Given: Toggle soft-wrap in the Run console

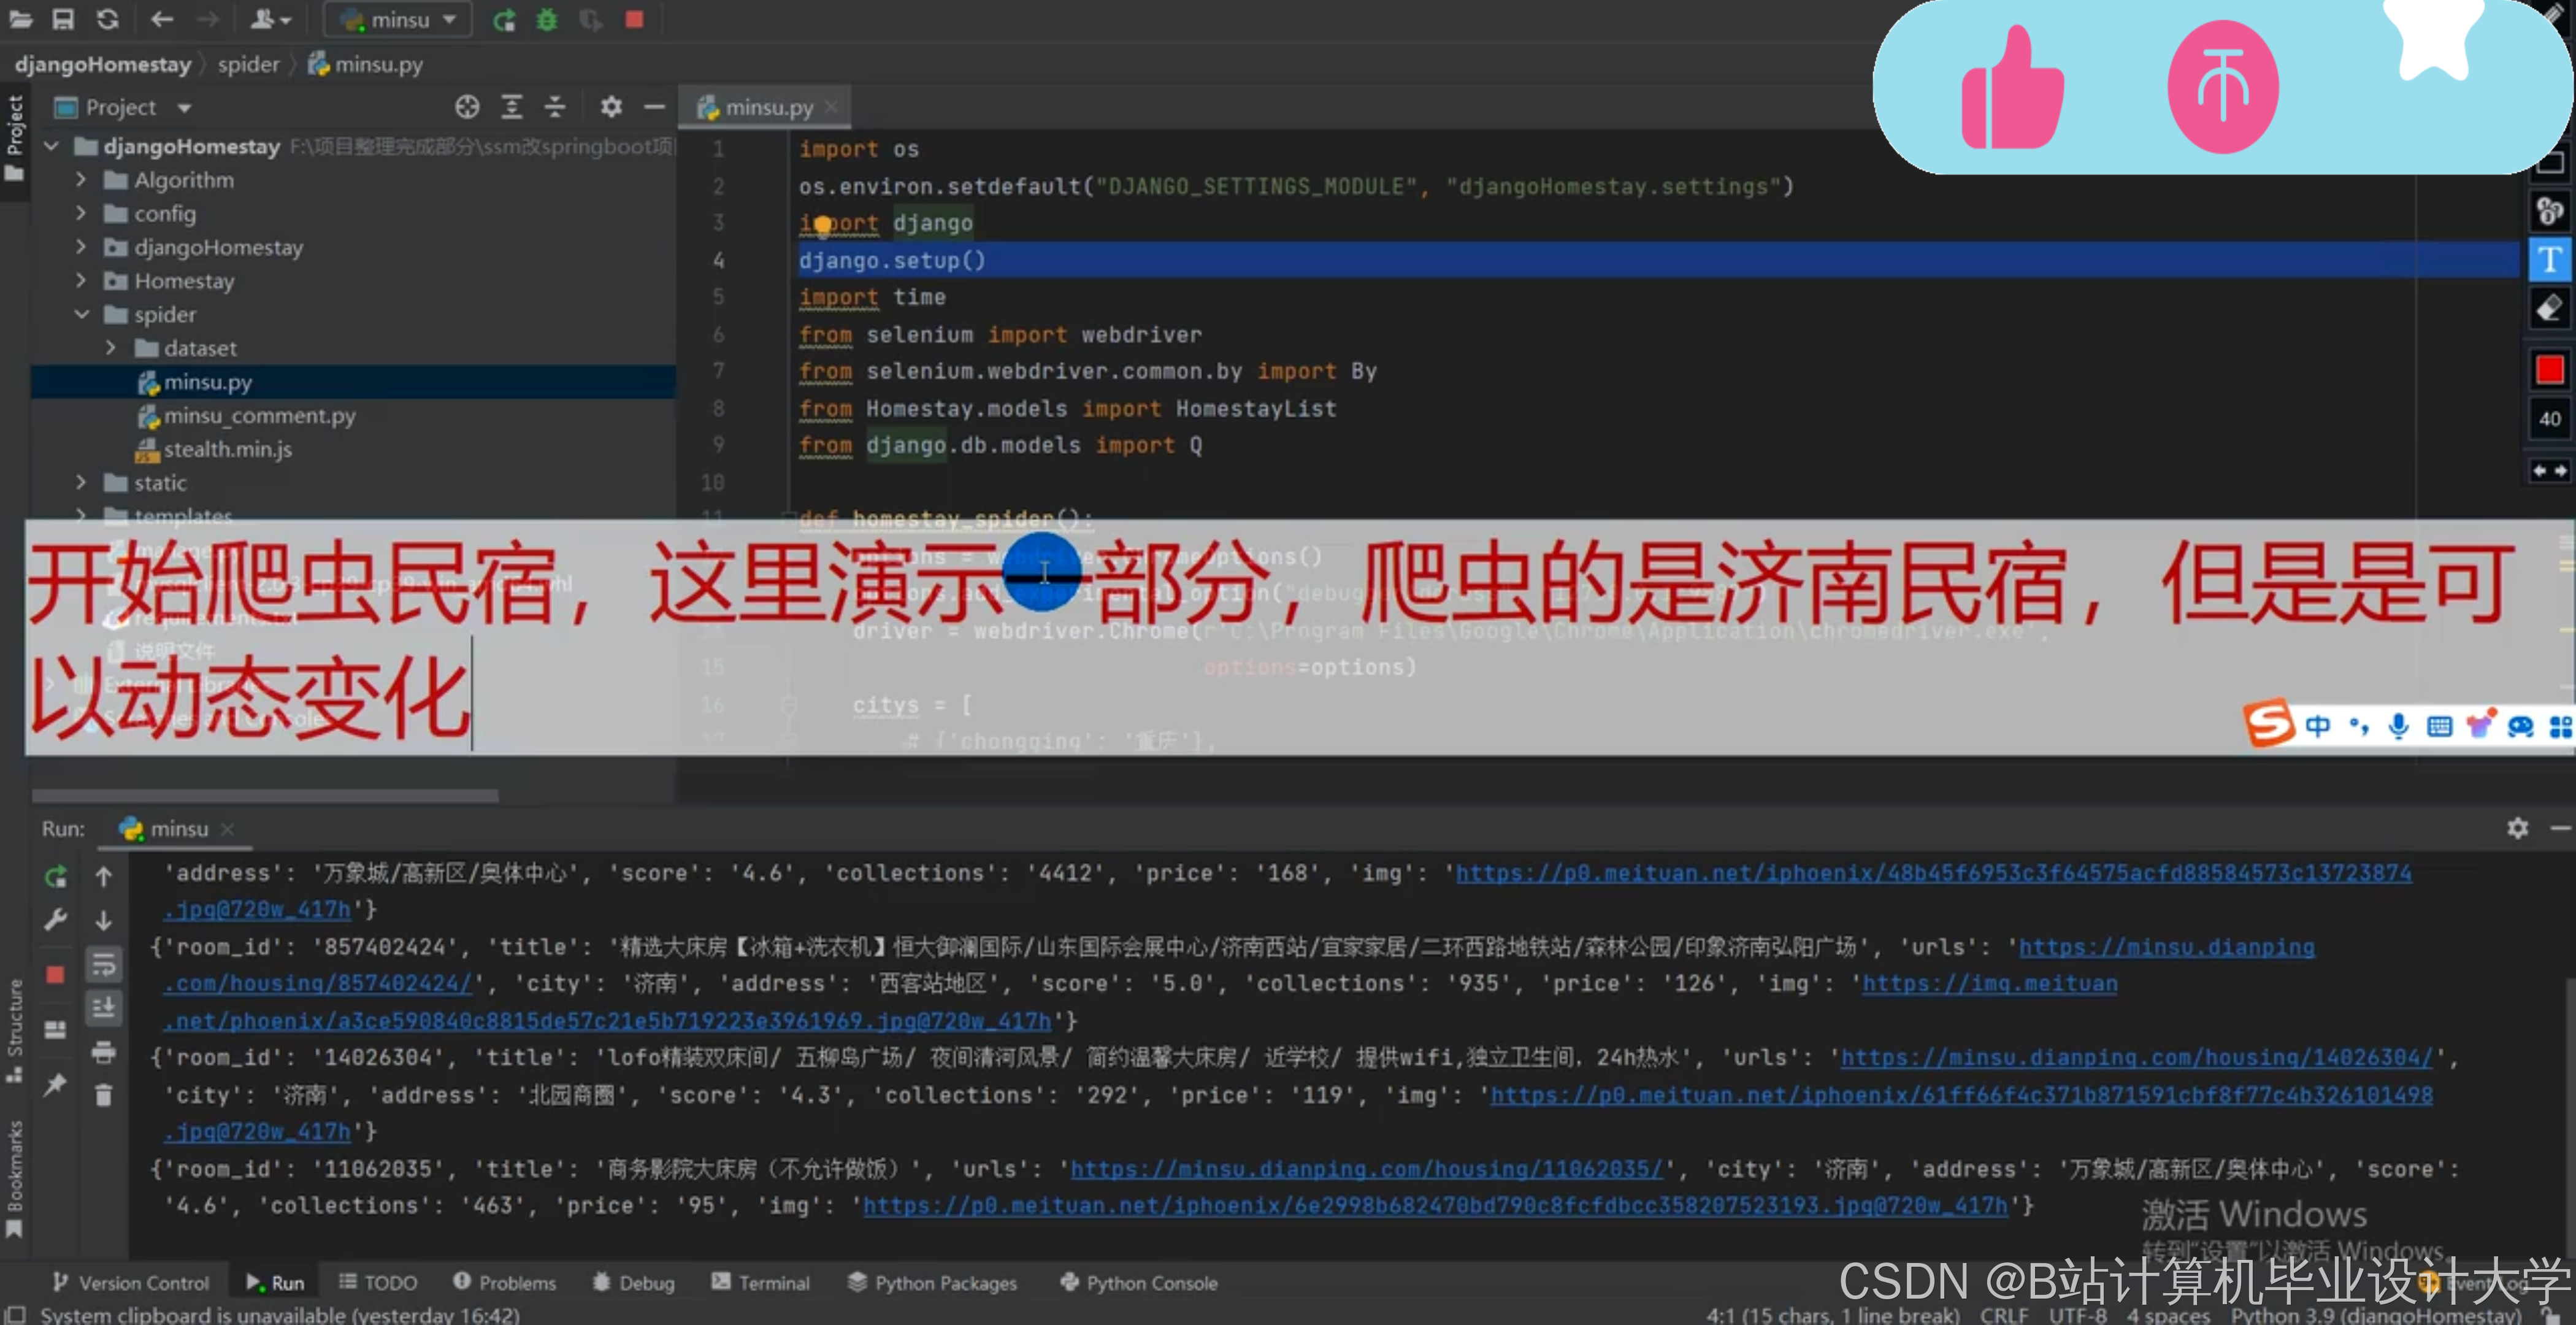Looking at the screenshot, I should 103,965.
